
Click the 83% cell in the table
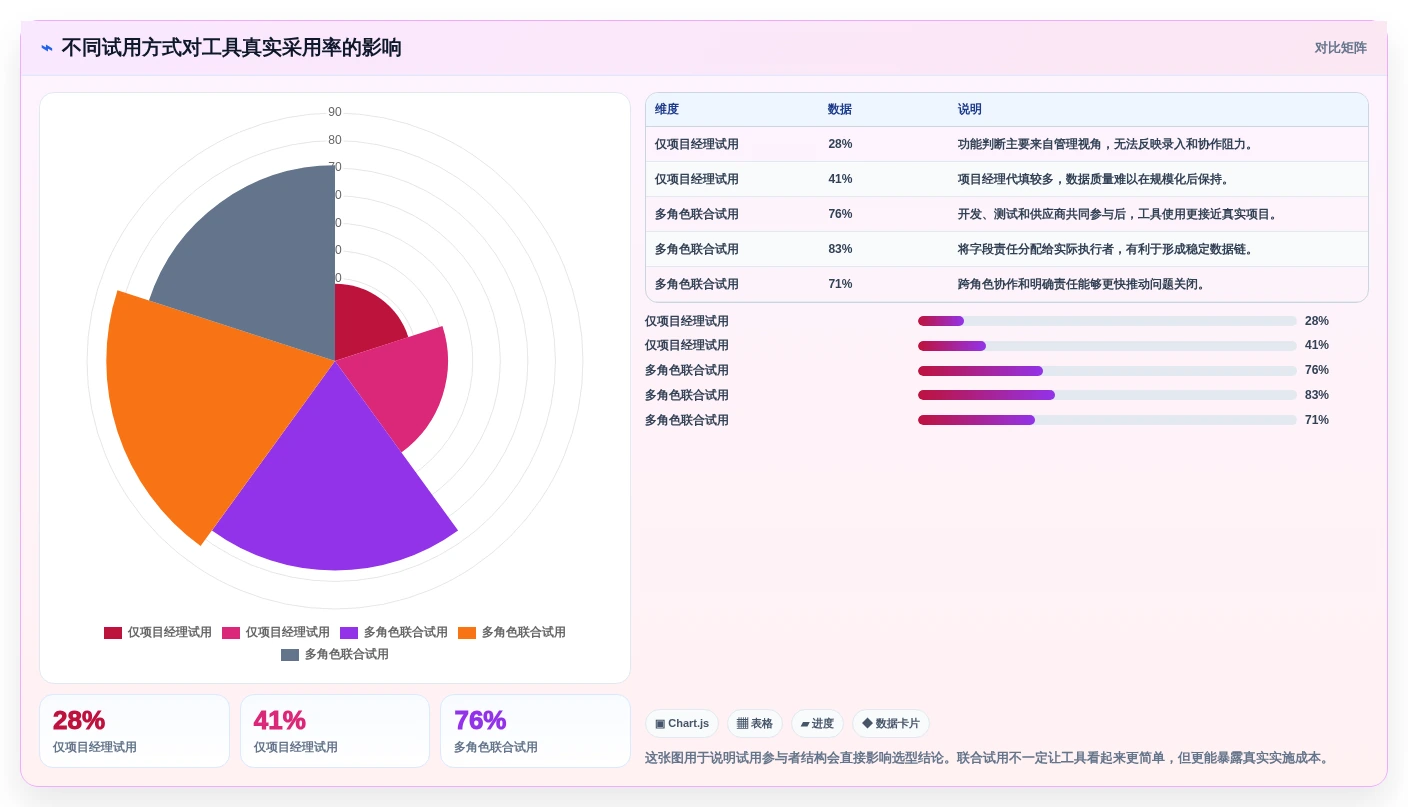tap(840, 249)
